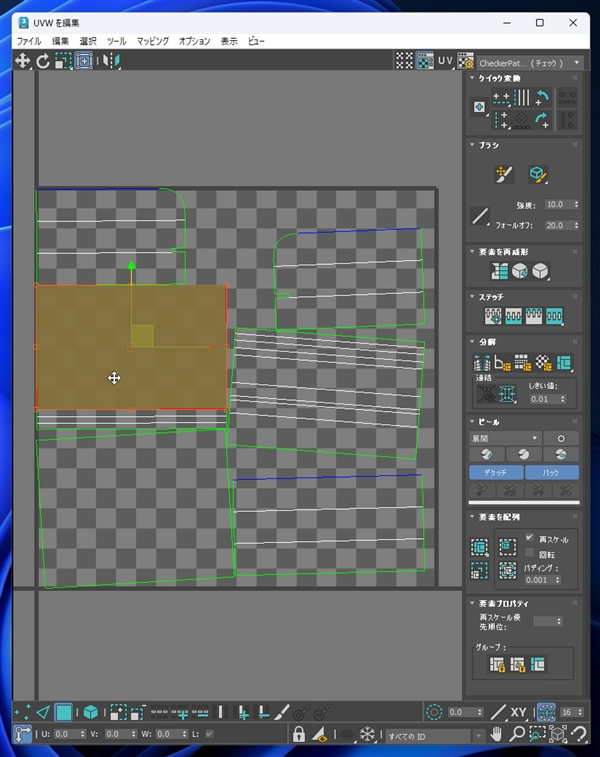This screenshot has height=757, width=600.
Task: Click the パック button
Action: tap(552, 473)
